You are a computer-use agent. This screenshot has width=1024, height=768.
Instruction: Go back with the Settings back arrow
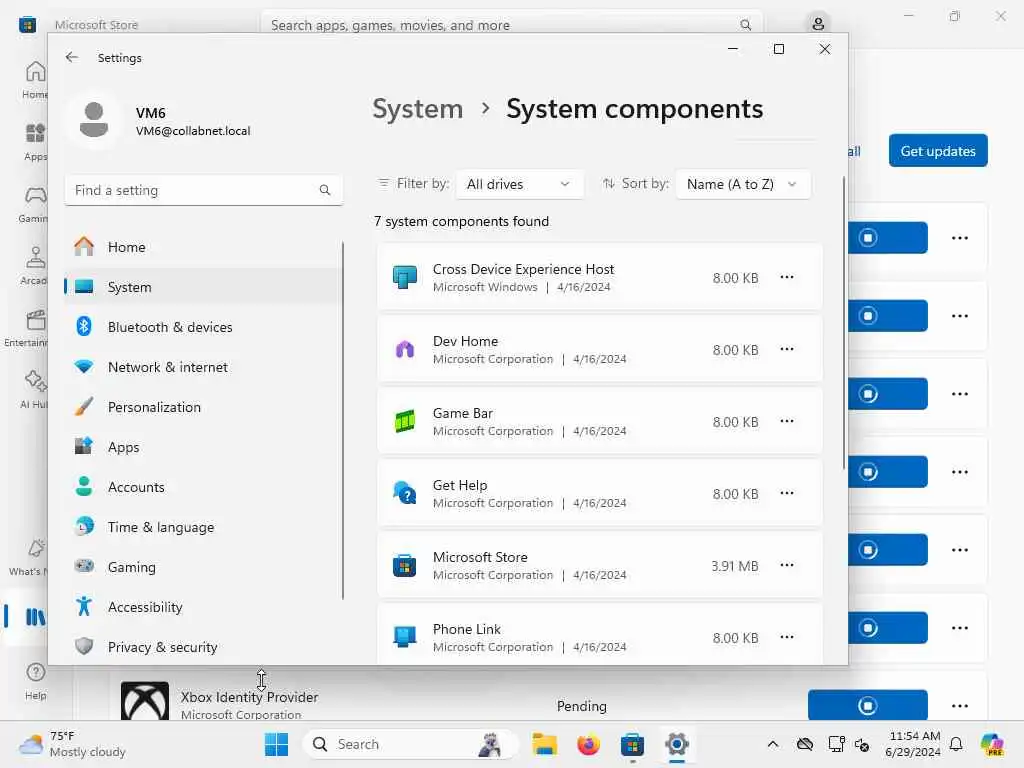coord(72,57)
